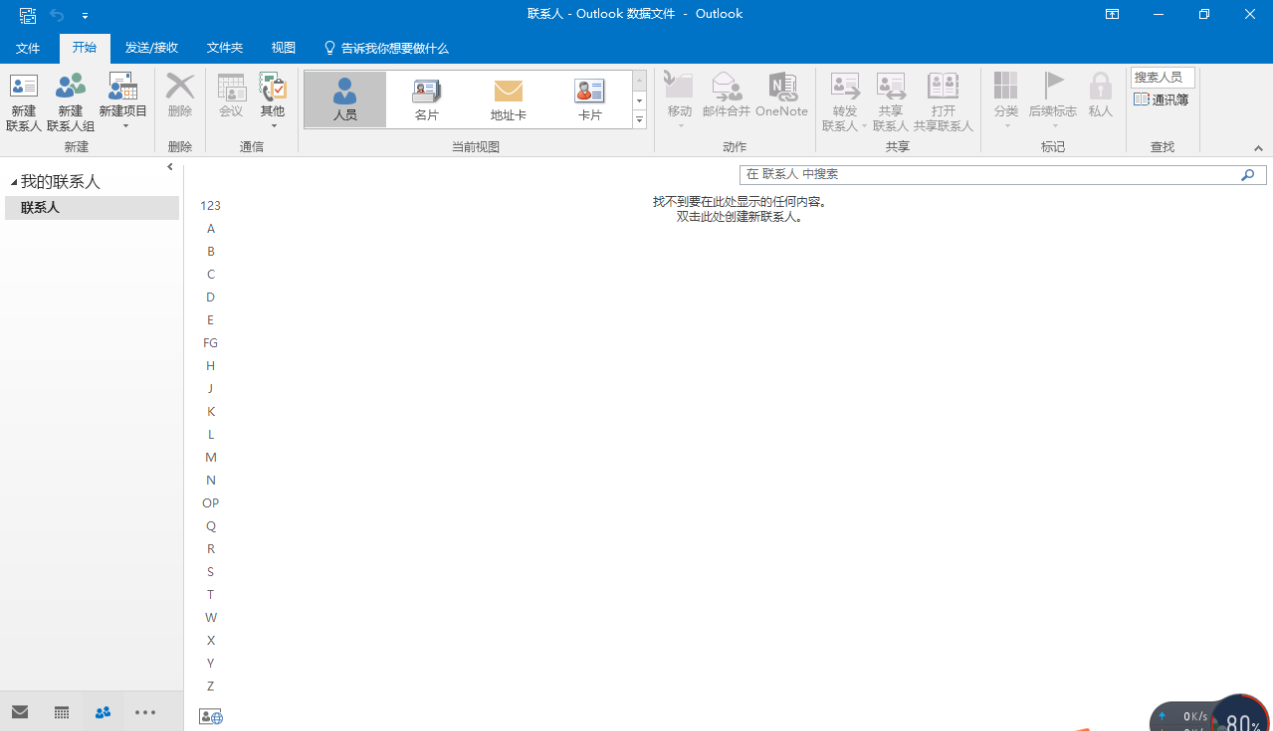Jump to 123 index
Viewport: 1273px width, 731px height.
pyautogui.click(x=210, y=206)
